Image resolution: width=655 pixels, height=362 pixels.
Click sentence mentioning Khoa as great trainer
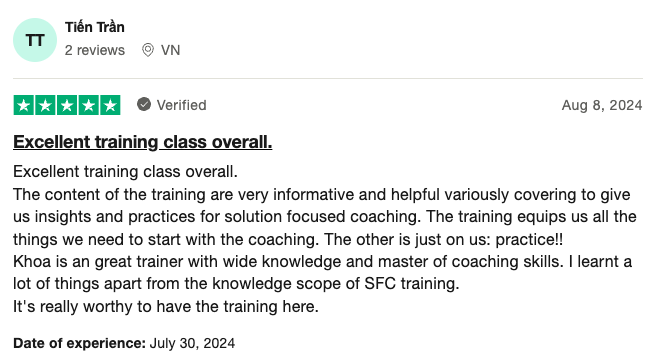pyautogui.click(x=288, y=262)
